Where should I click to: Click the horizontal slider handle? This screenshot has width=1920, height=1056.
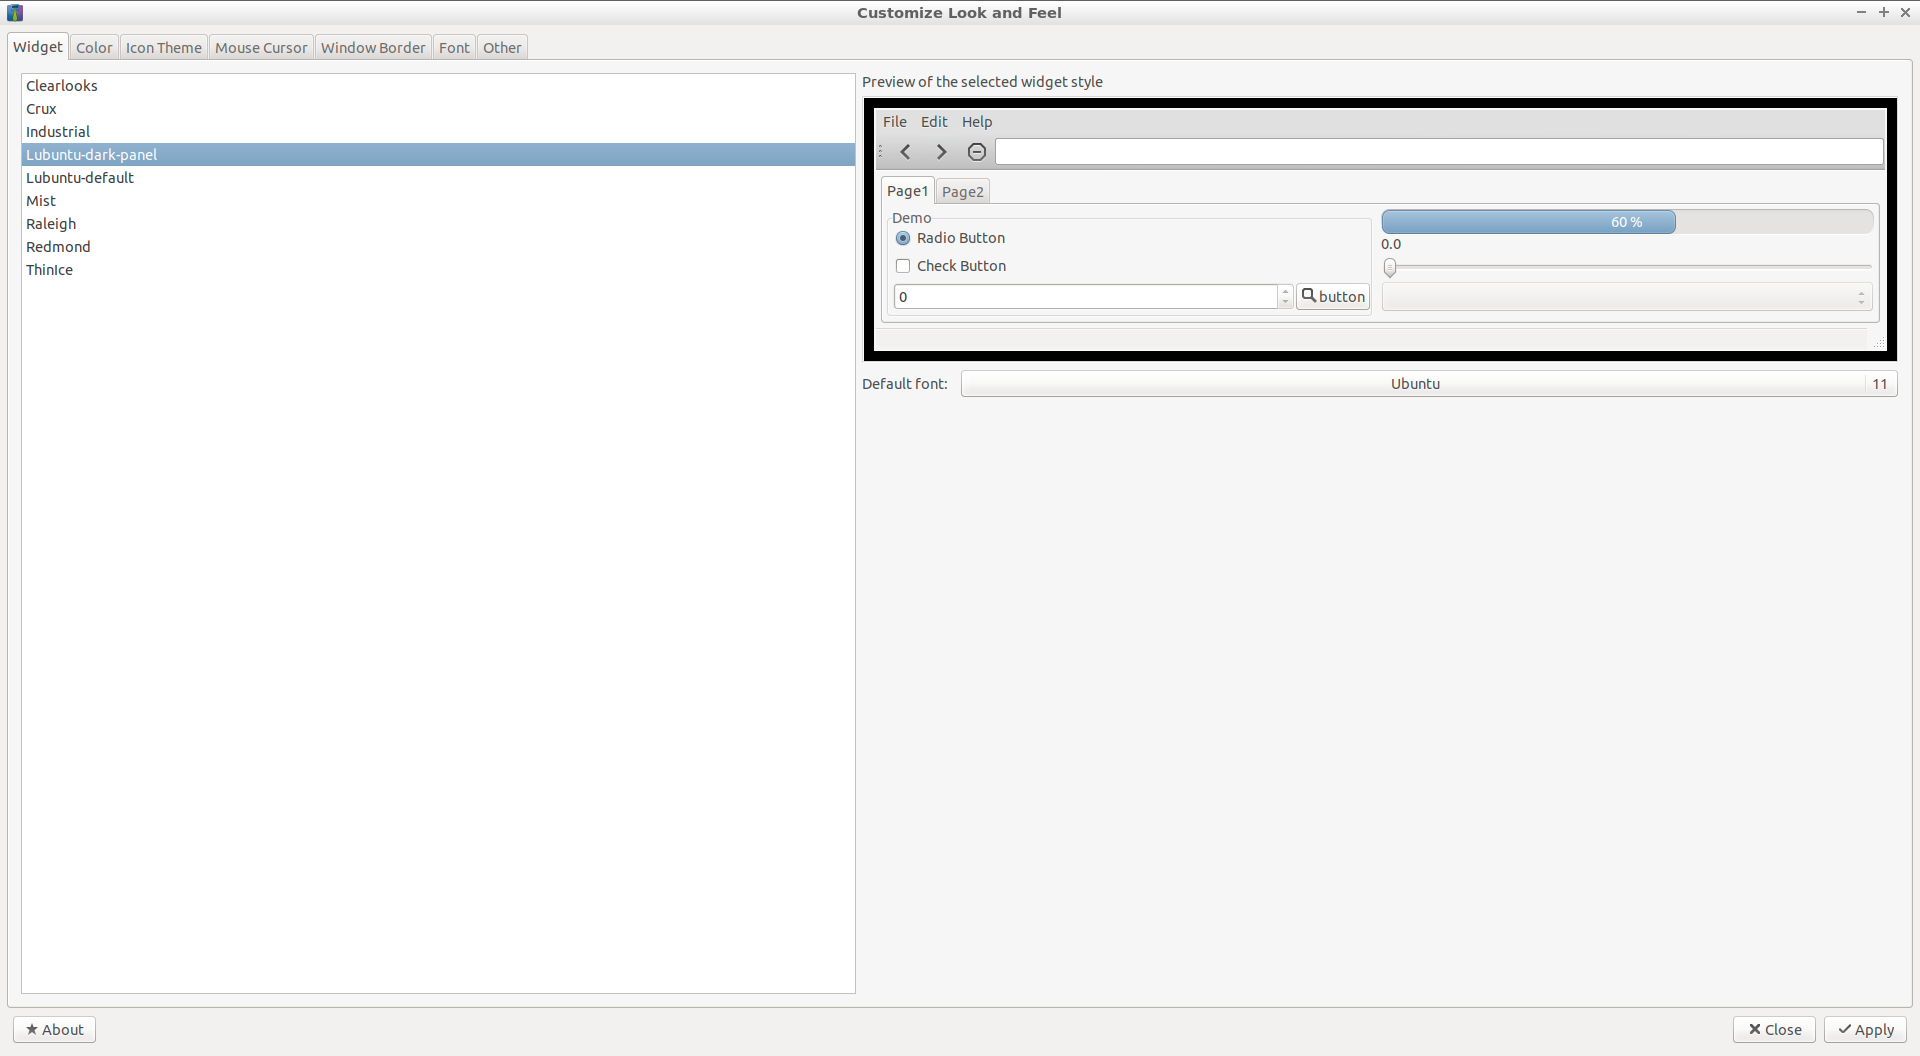(1390, 267)
